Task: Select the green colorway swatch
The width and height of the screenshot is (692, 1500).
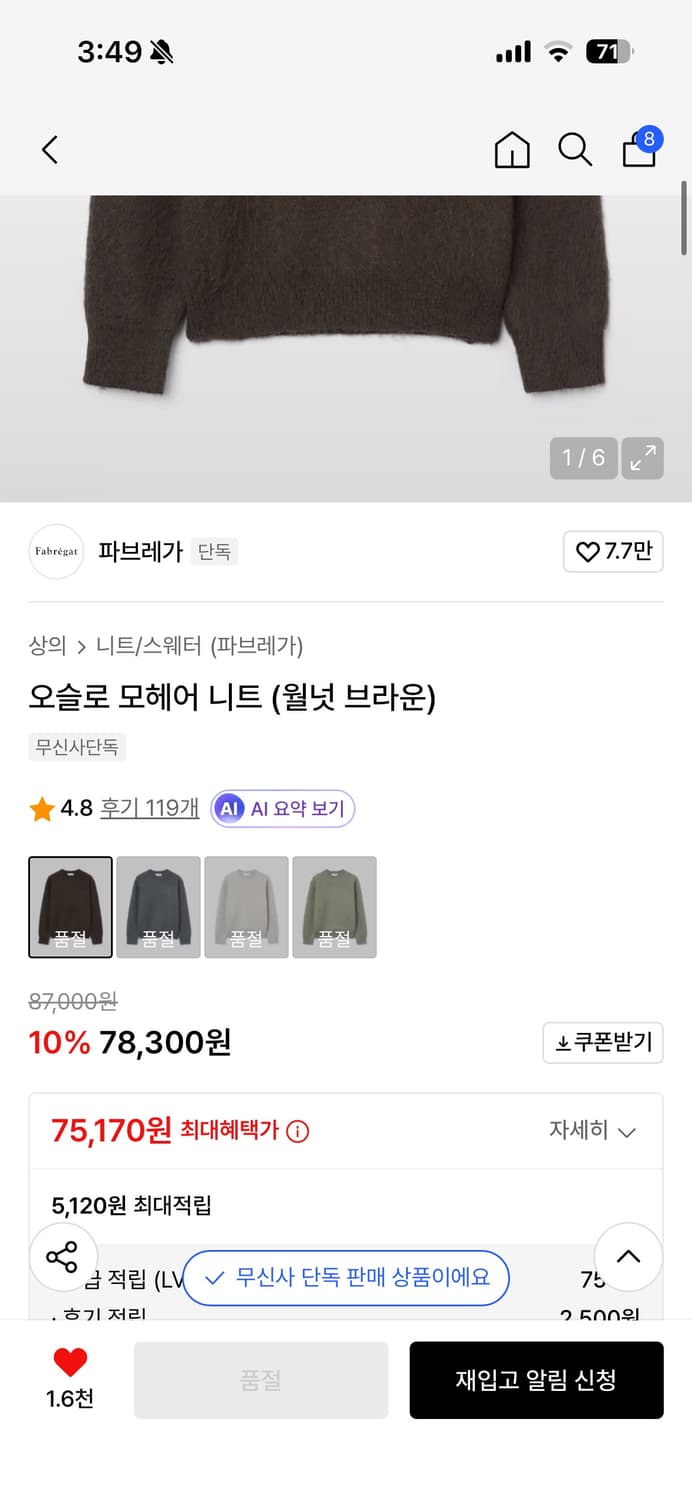Action: 334,906
